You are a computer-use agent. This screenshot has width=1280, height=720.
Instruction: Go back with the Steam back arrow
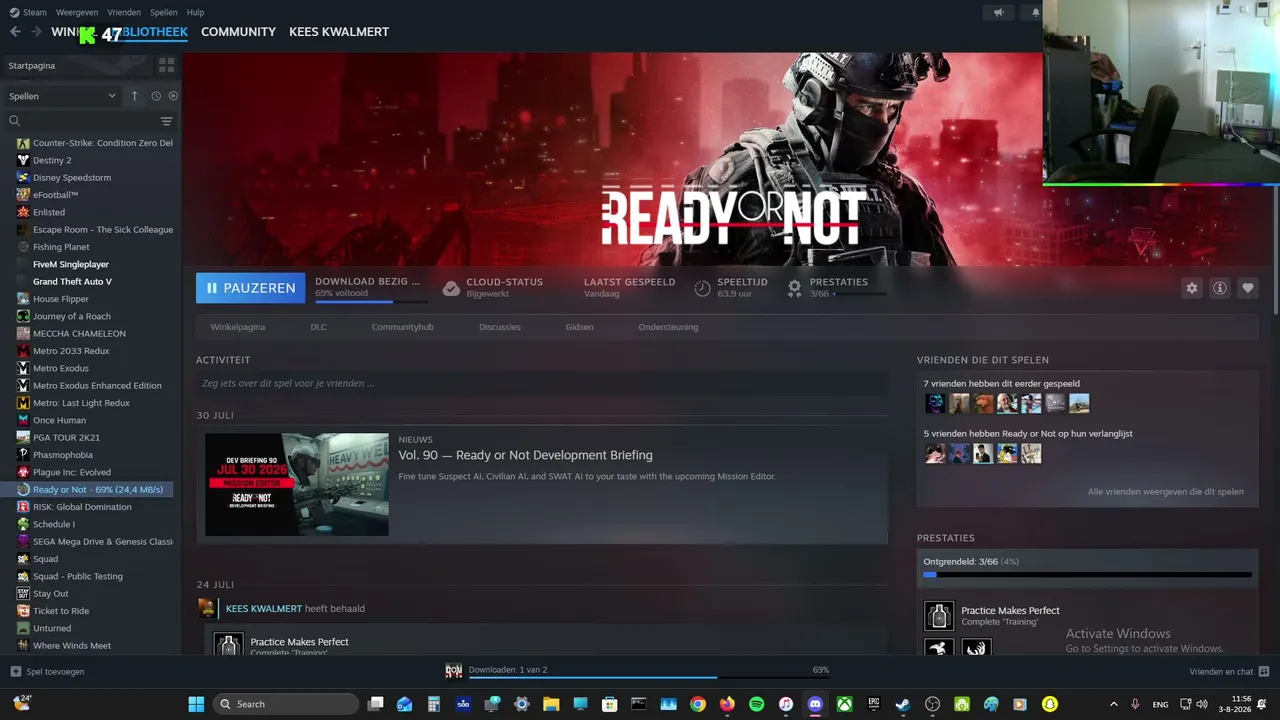click(15, 32)
